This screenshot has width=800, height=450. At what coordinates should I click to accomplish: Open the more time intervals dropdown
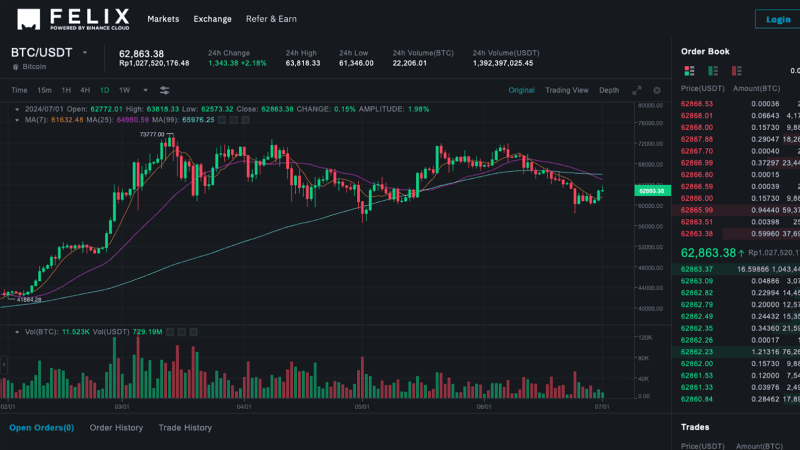145,90
